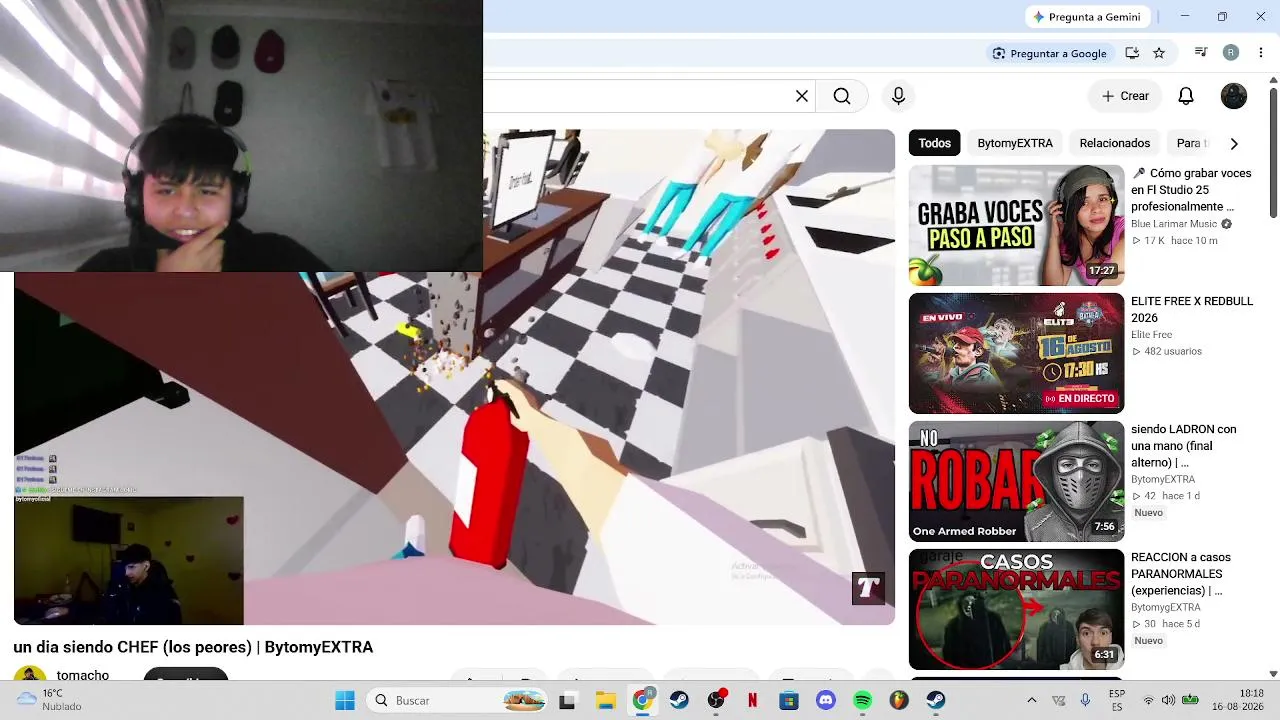Open the weather widget showing 16°C Nublado
This screenshot has width=1280, height=720.
(x=49, y=700)
